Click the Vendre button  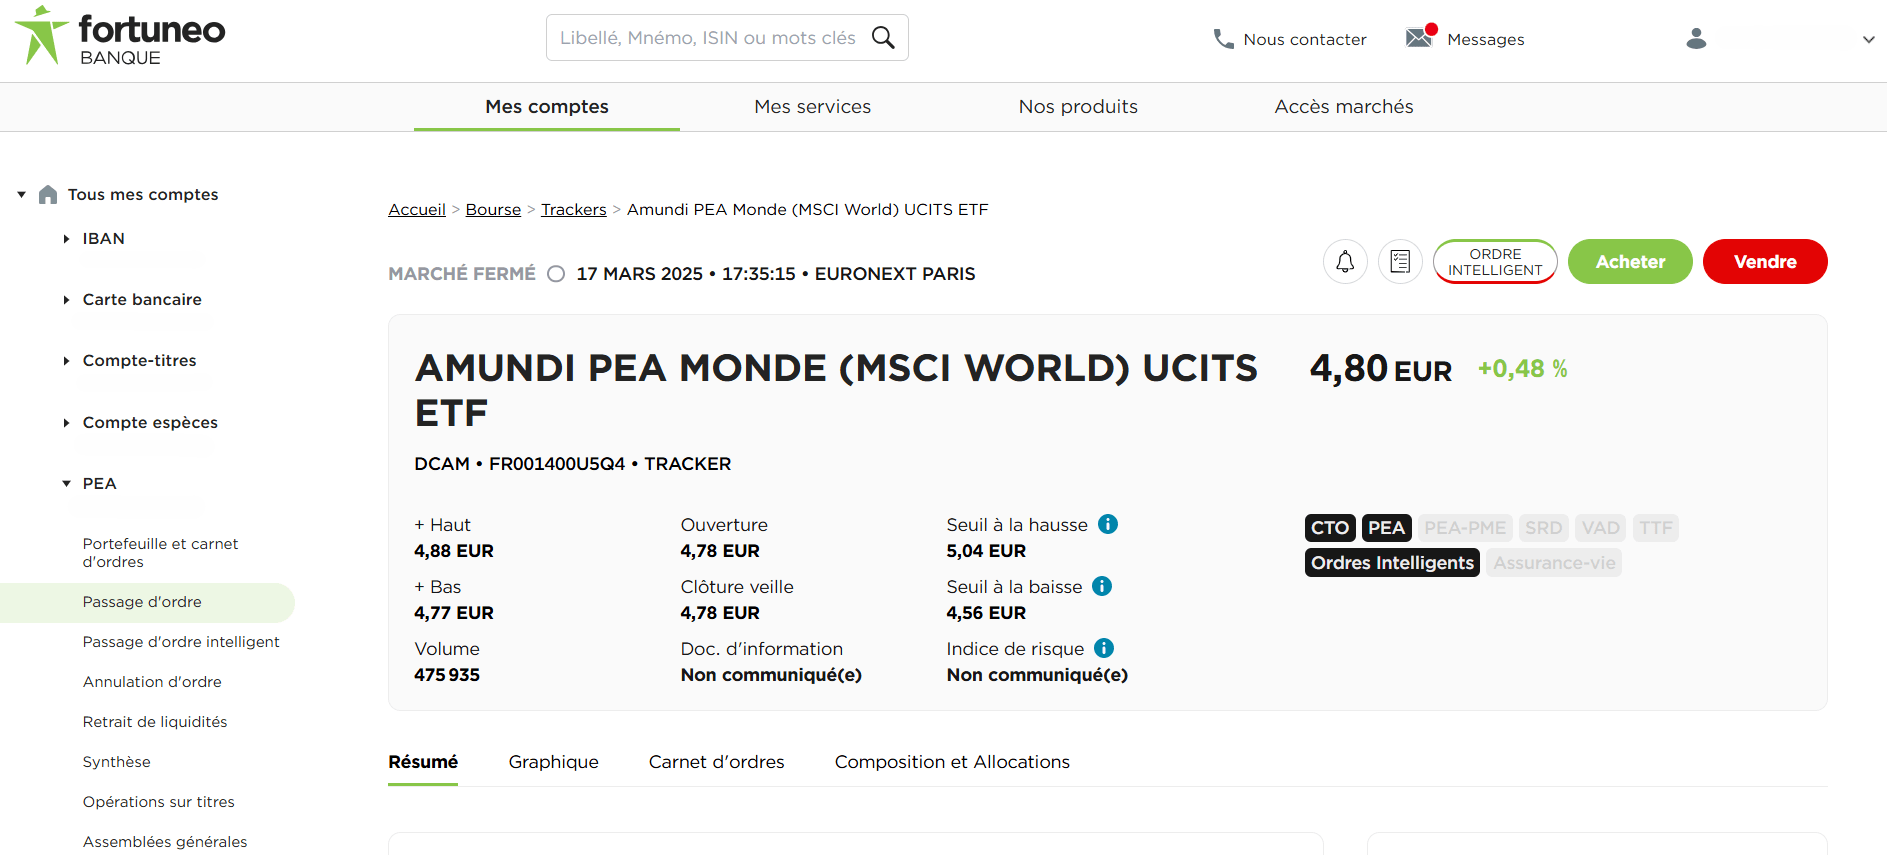pos(1765,262)
